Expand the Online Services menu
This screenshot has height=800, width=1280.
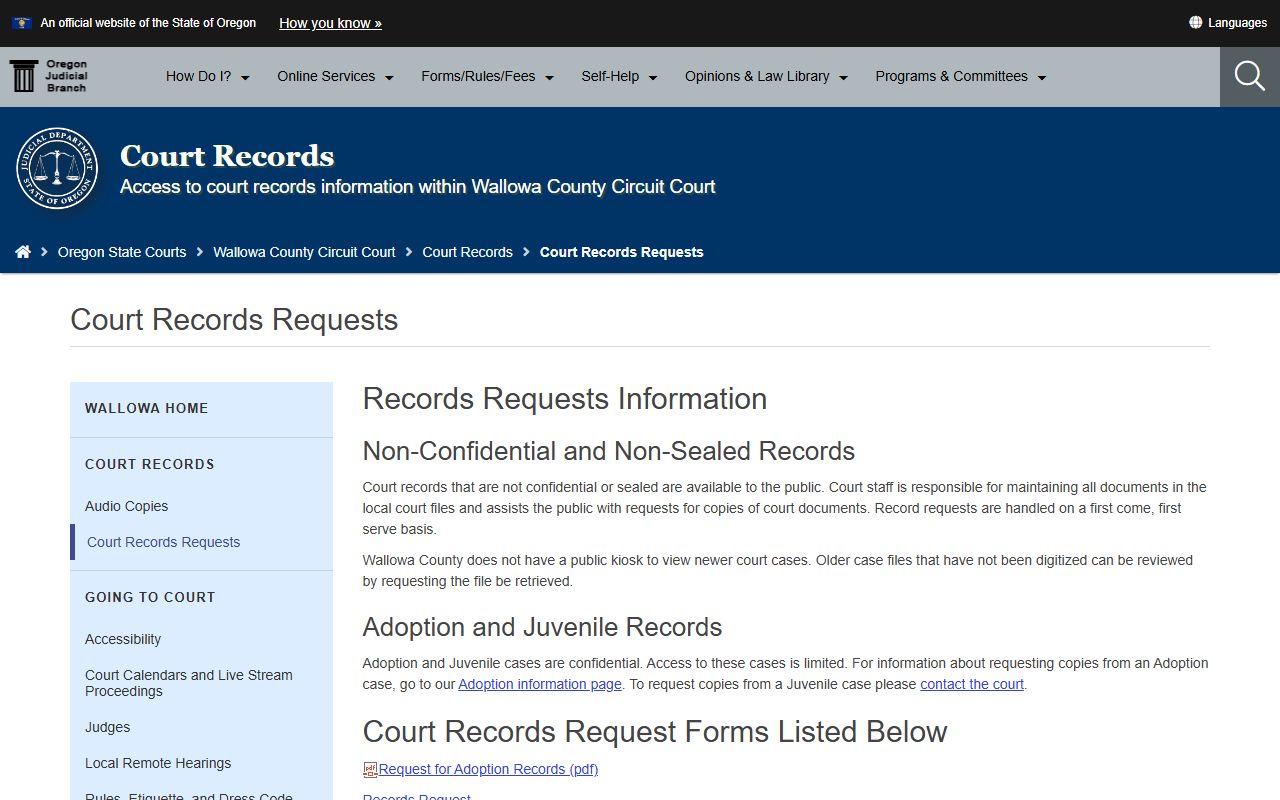tap(336, 76)
